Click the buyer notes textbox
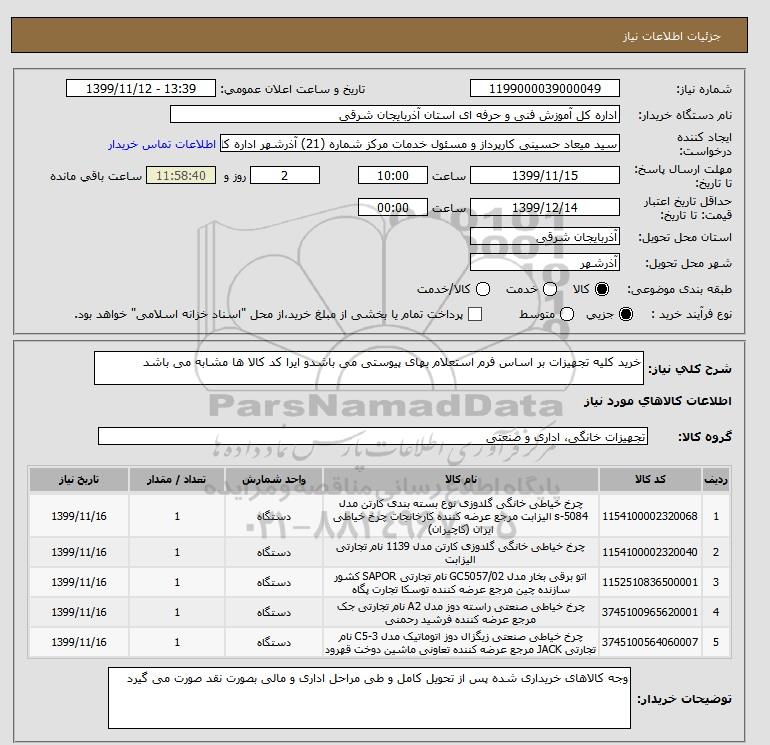This screenshot has width=770, height=745. pos(369,698)
